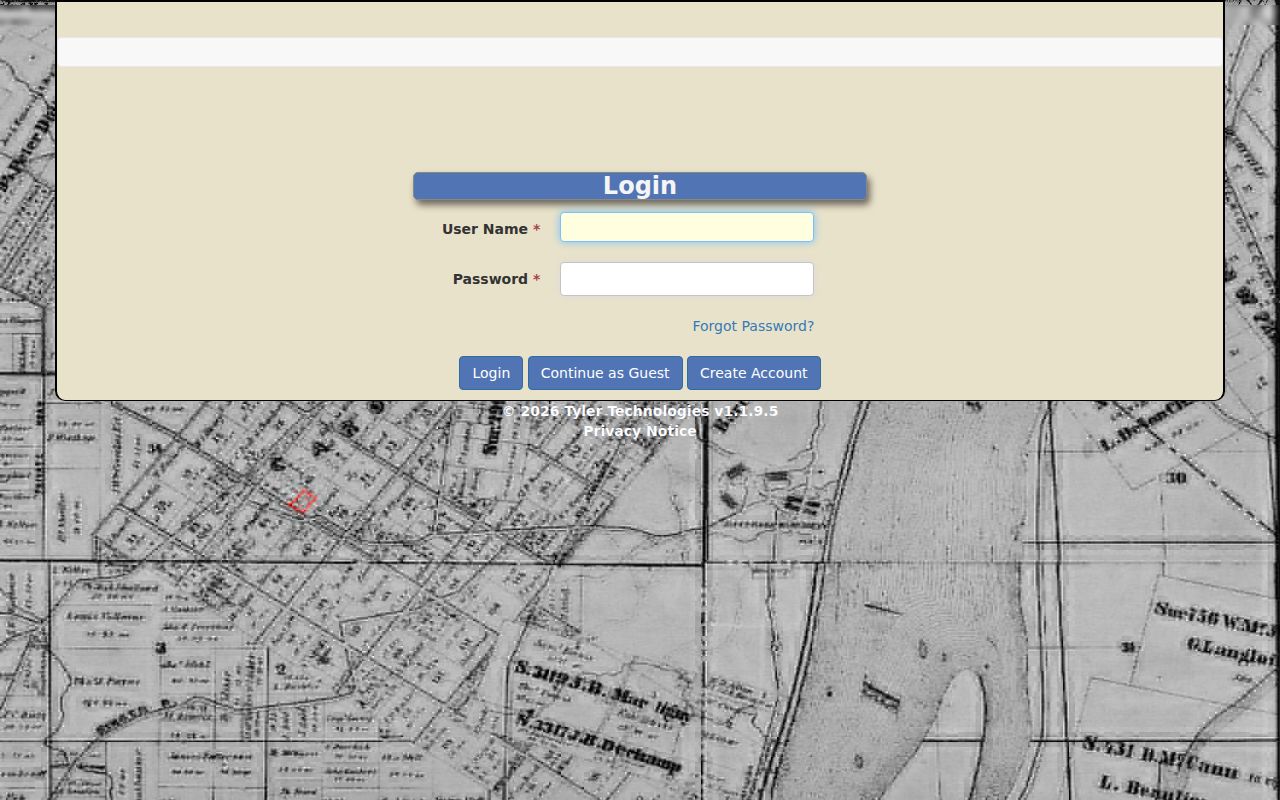Image resolution: width=1280 pixels, height=800 pixels.
Task: Click the blue Login header banner
Action: click(x=640, y=186)
